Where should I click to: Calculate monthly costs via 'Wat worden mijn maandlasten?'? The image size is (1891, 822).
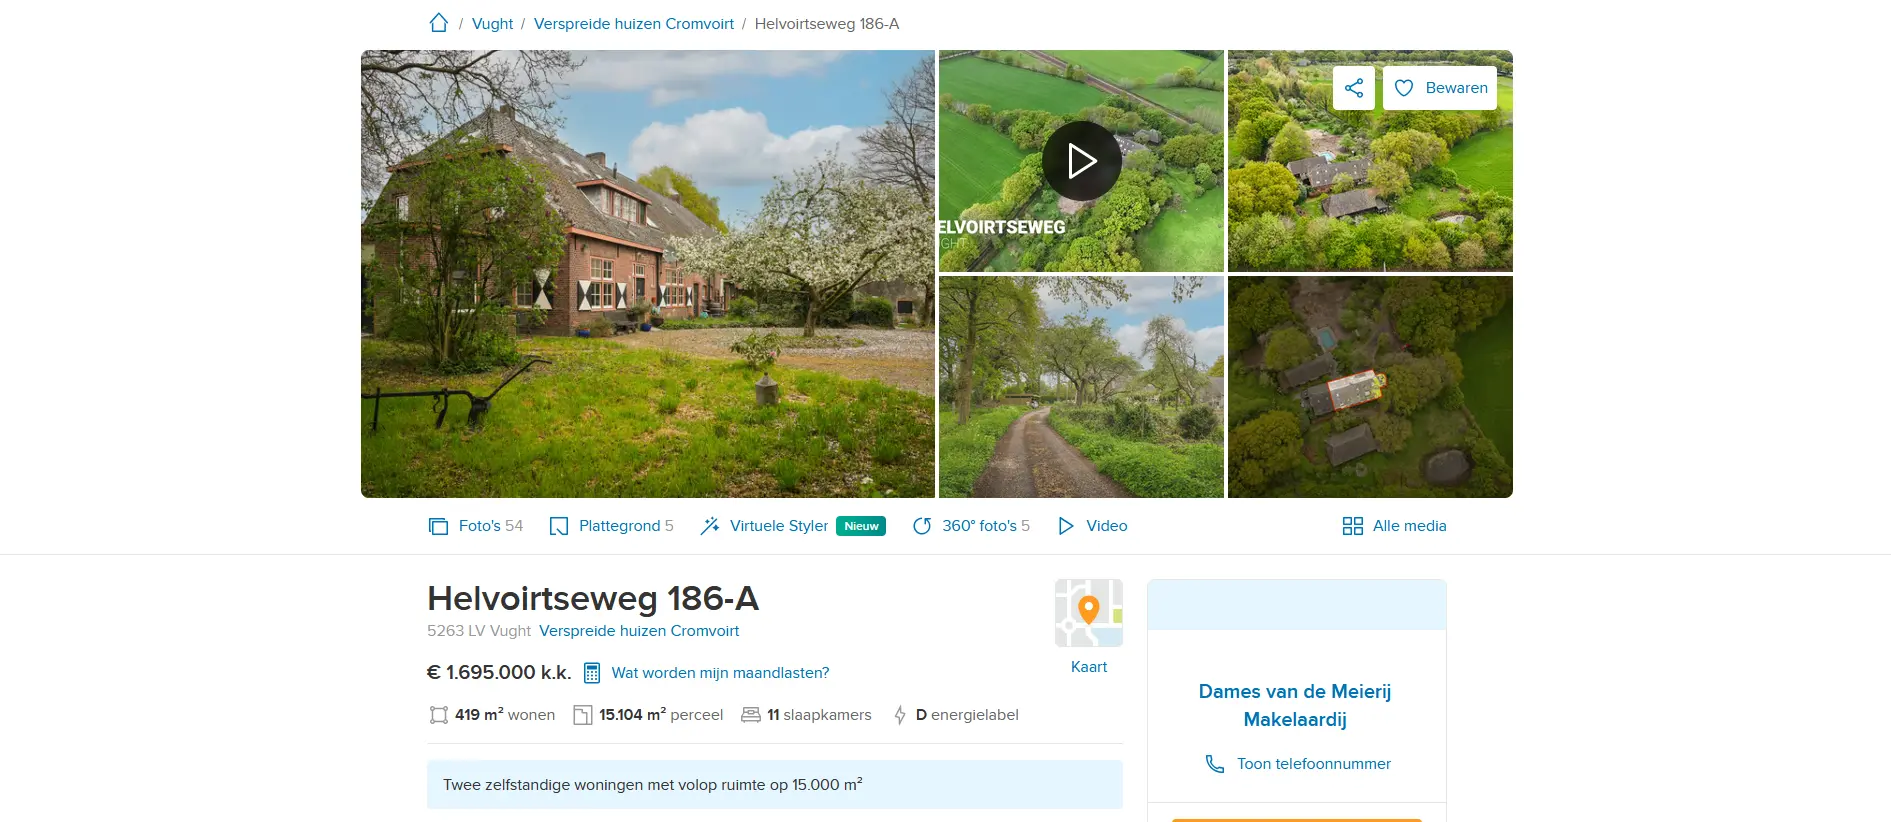(x=720, y=673)
